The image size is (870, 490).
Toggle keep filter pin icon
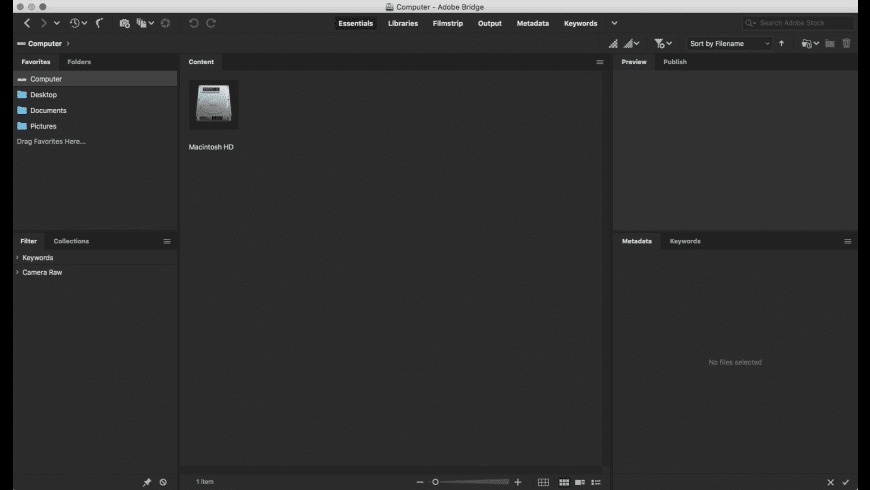(x=146, y=482)
